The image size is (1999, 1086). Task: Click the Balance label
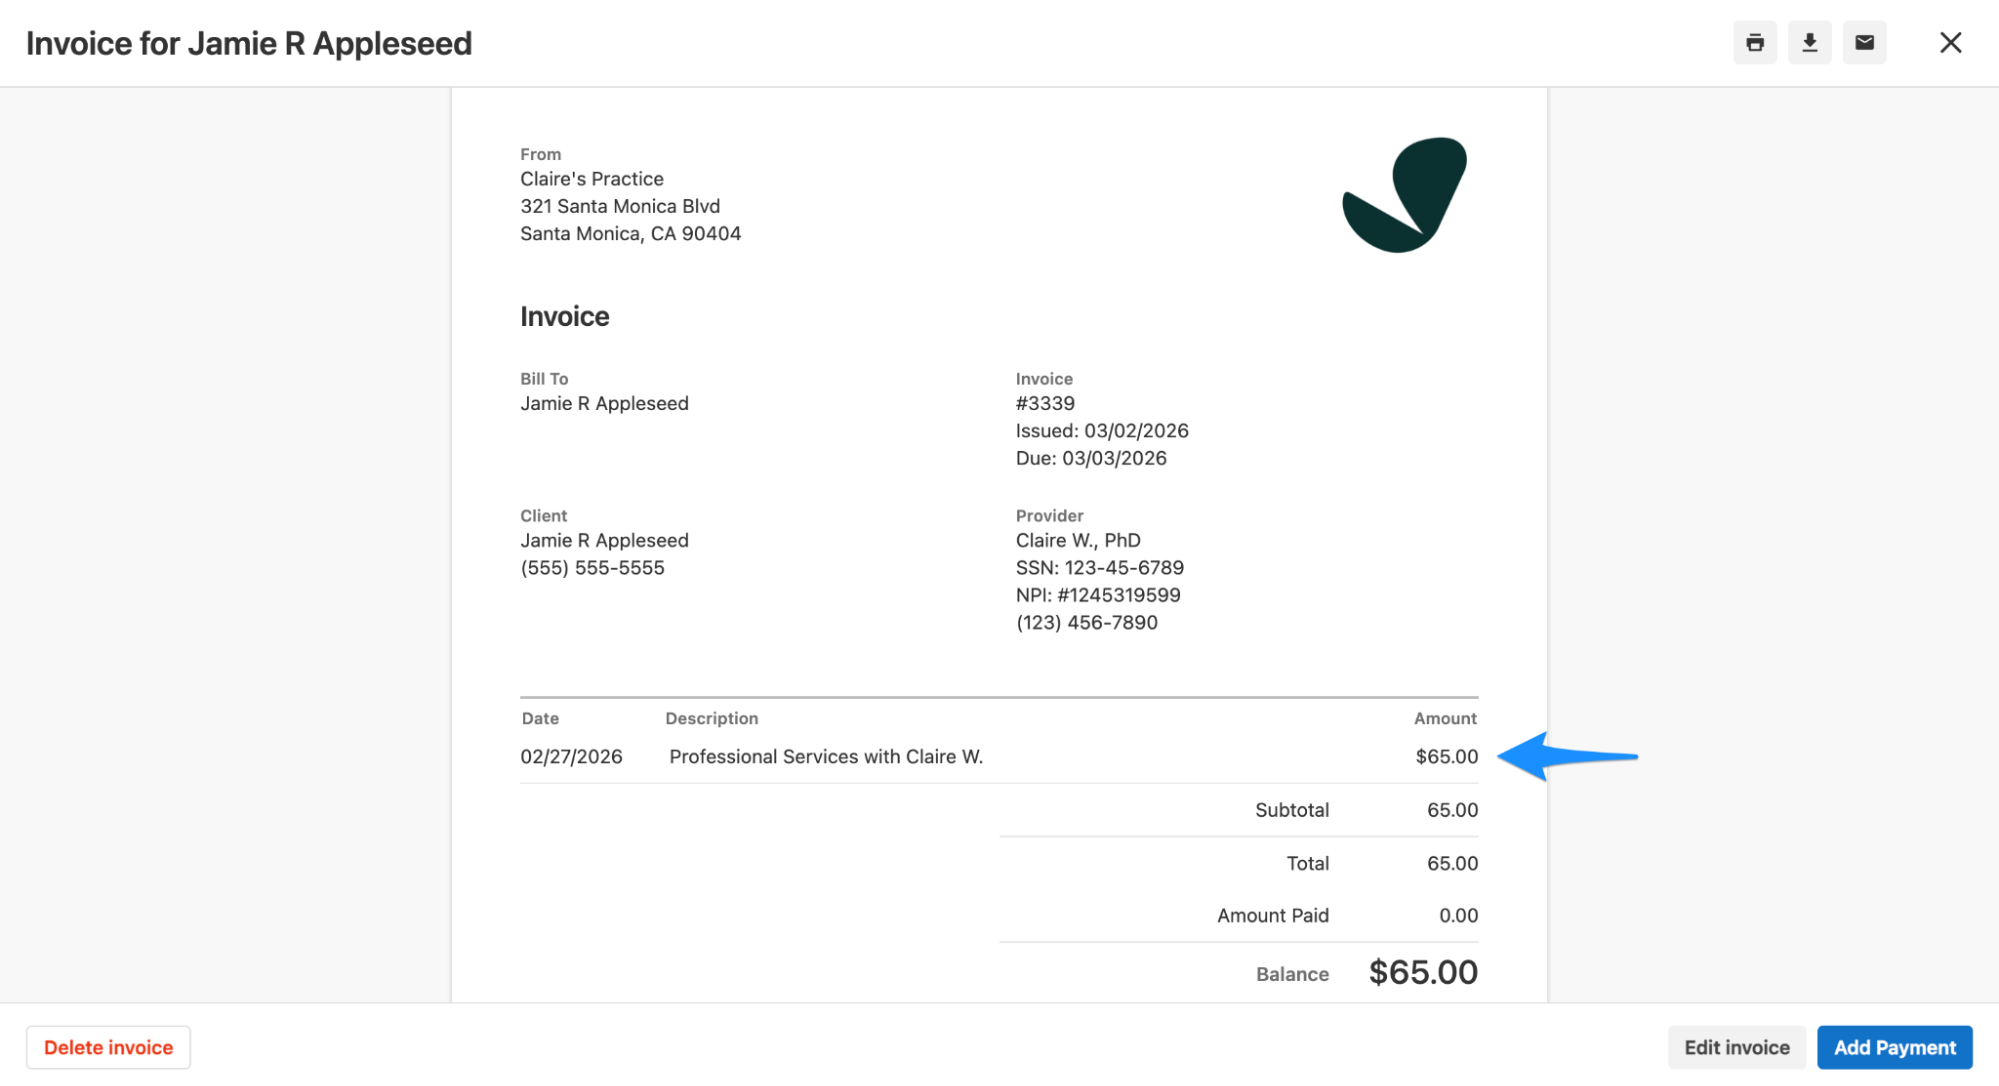(1292, 974)
